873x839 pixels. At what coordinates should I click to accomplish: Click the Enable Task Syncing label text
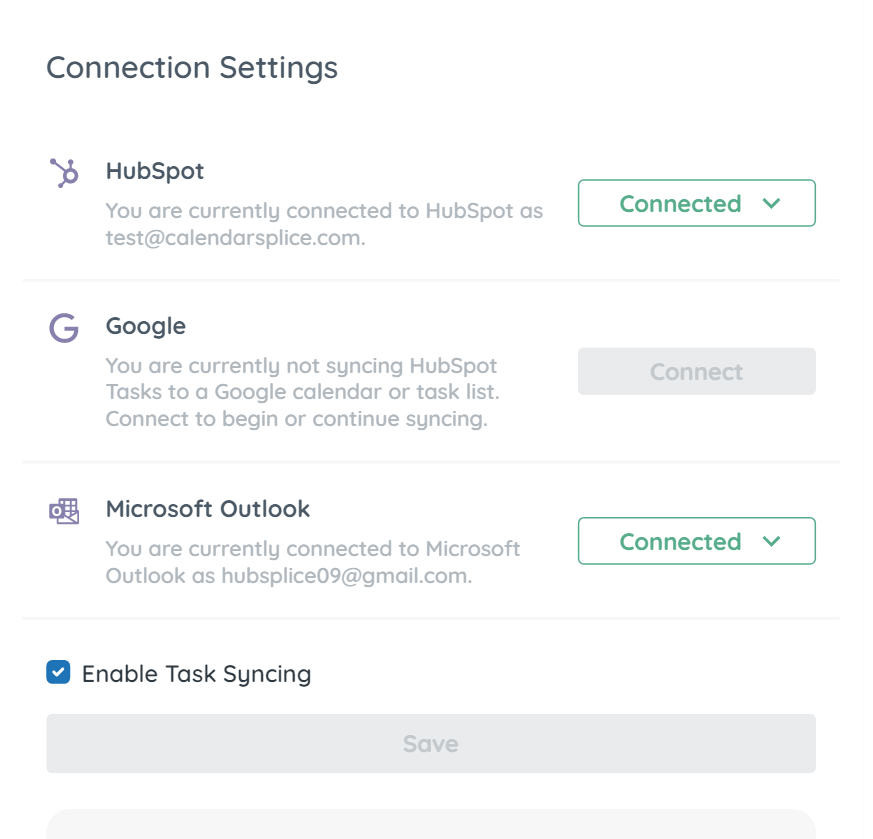197,674
